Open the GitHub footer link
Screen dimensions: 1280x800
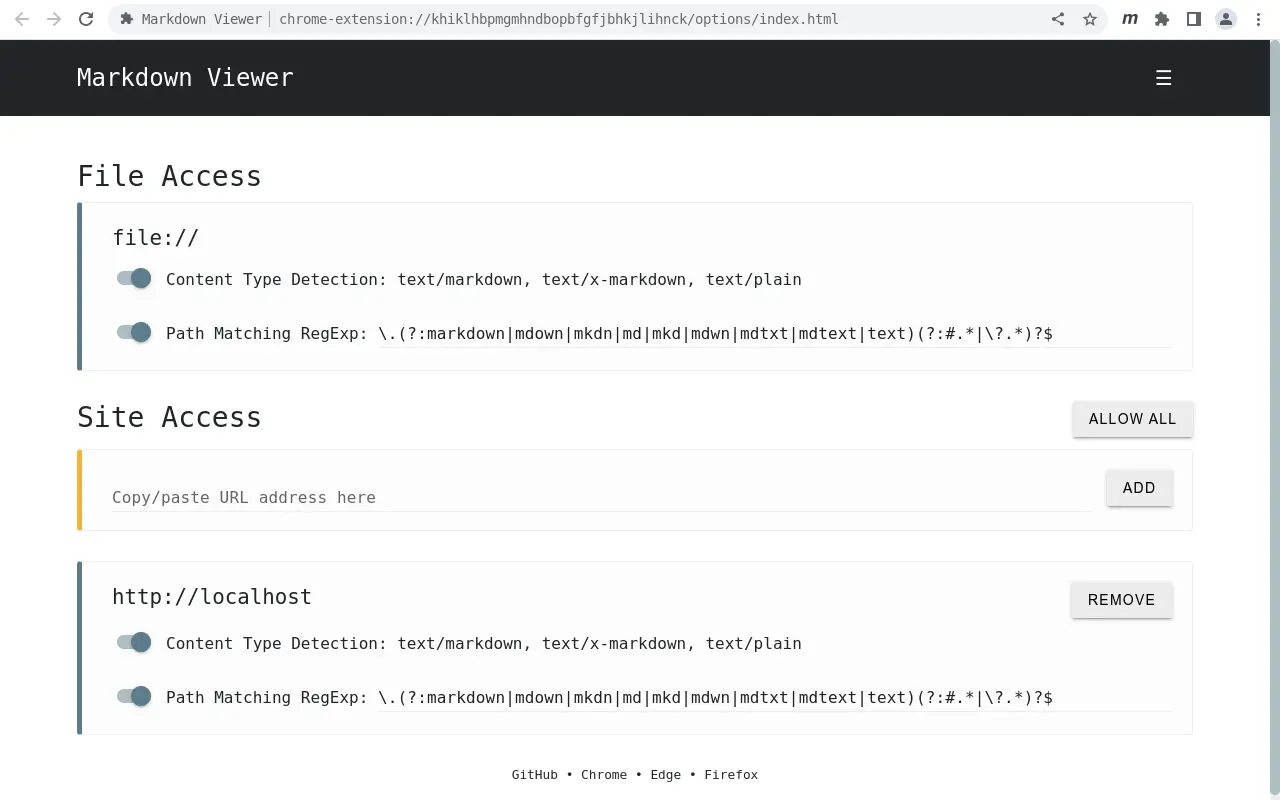coord(534,775)
